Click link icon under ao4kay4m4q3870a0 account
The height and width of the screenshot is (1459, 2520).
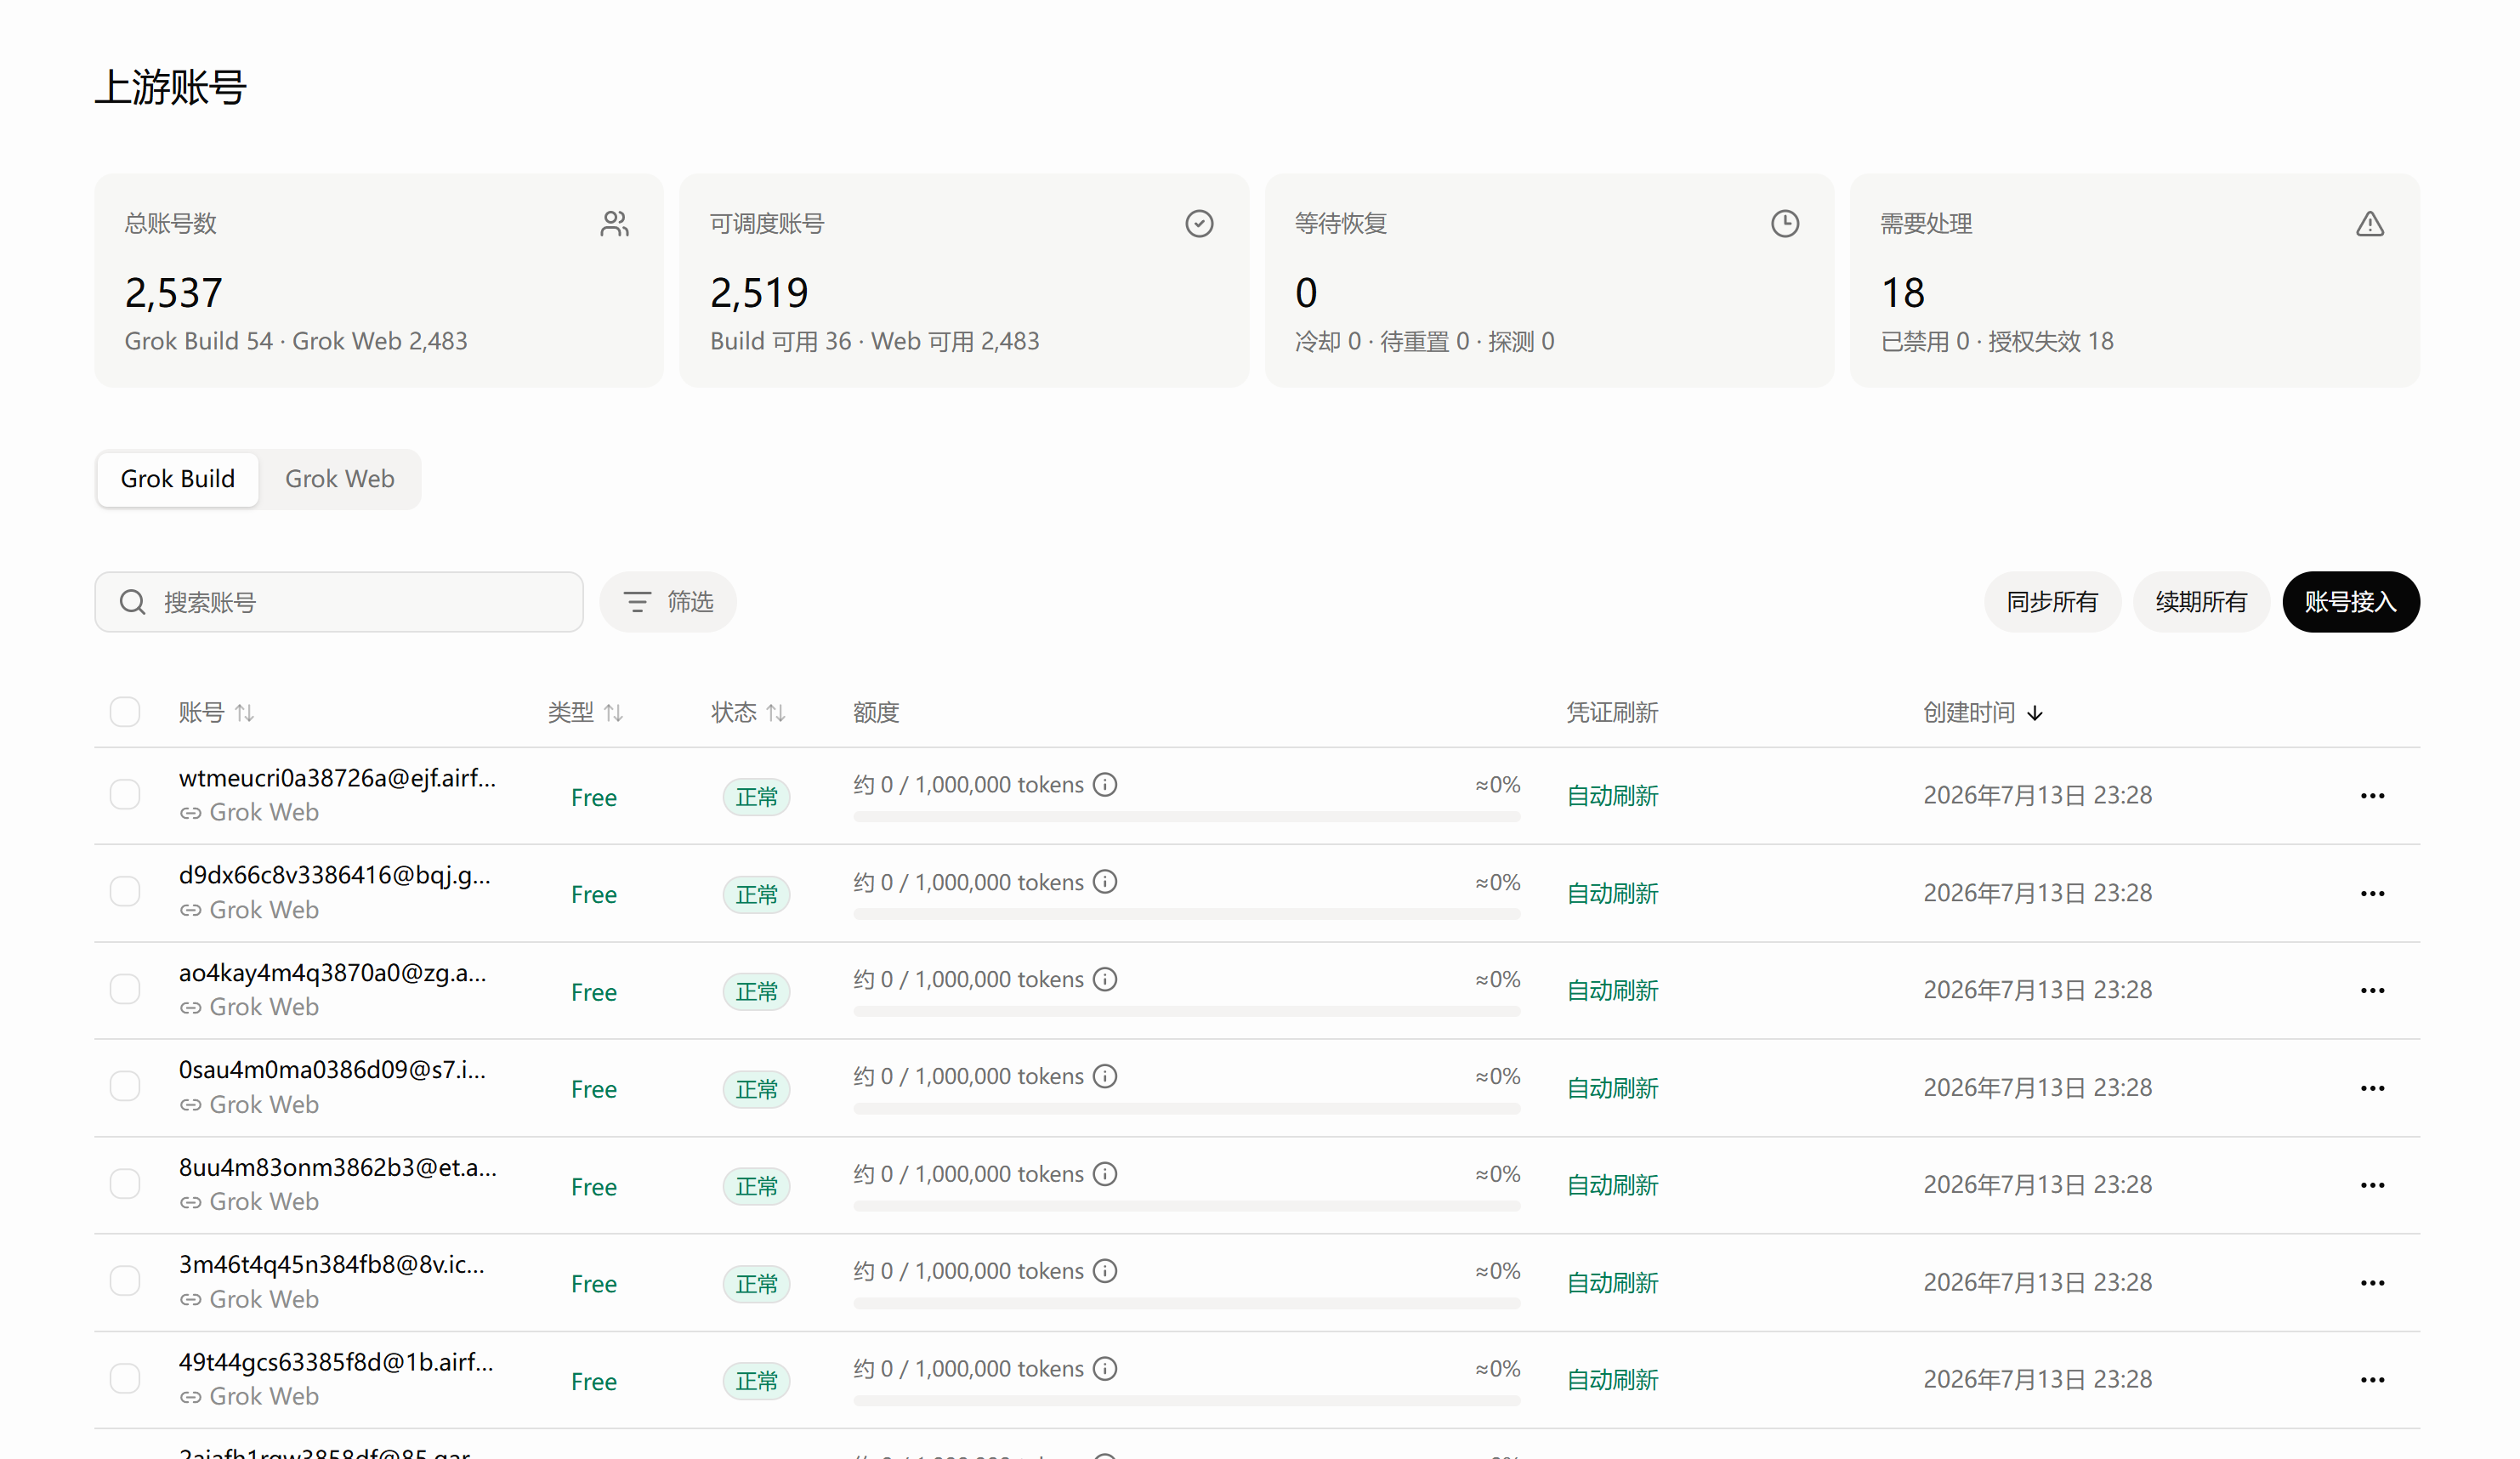pos(191,1008)
